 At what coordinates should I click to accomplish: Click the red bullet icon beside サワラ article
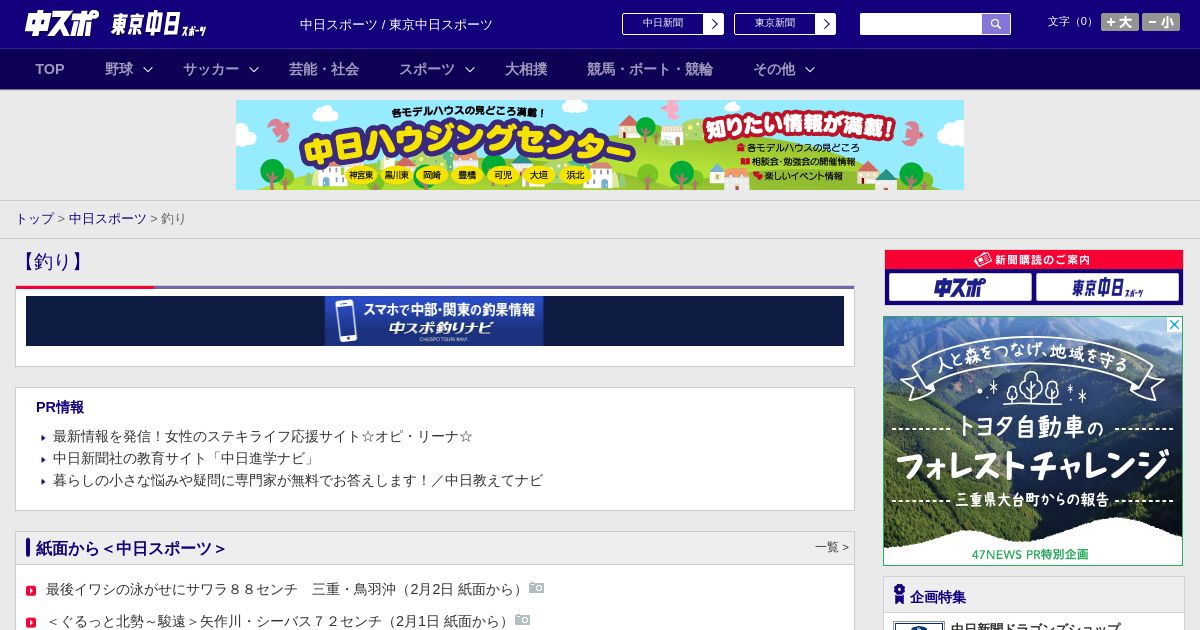click(x=31, y=591)
